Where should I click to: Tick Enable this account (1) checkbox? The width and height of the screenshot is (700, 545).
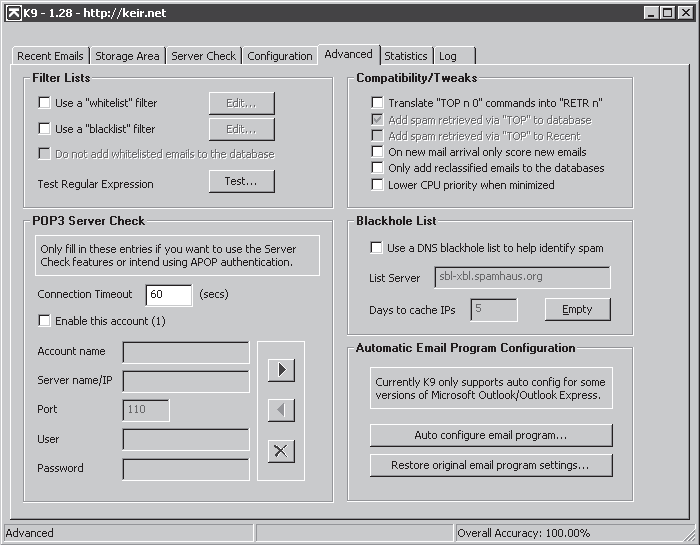tap(44, 320)
